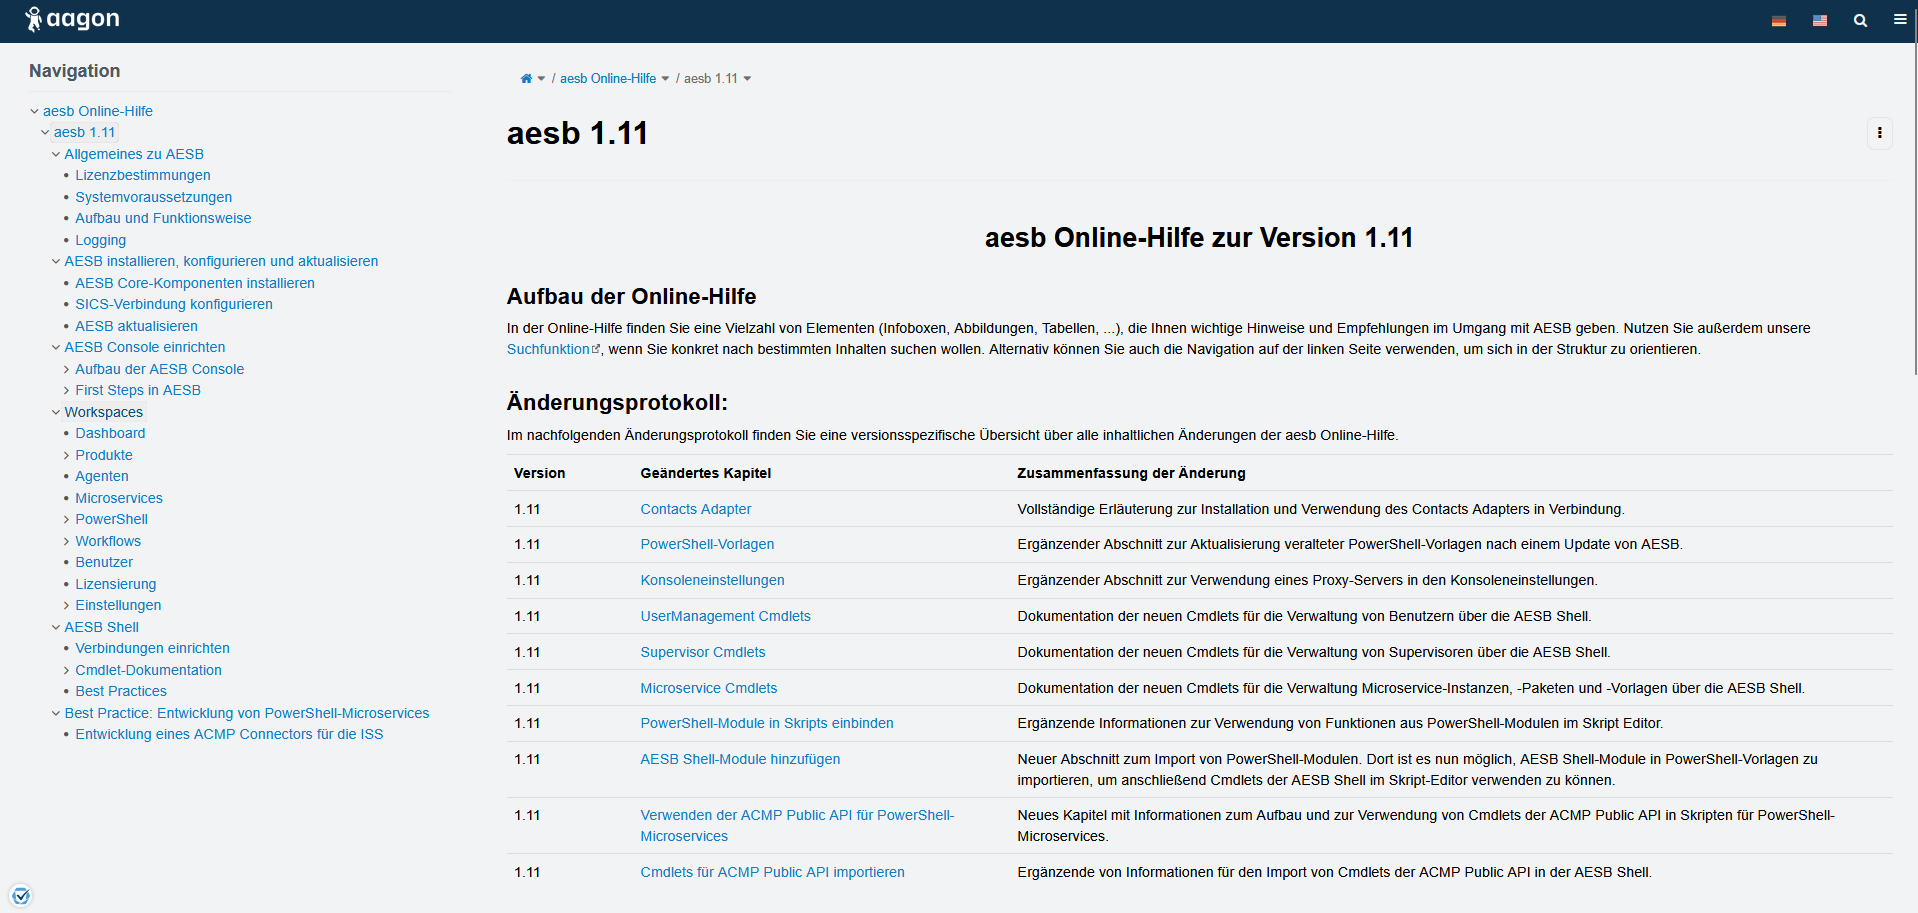This screenshot has height=913, width=1918.
Task: Switch language to German flag
Action: pos(1778,20)
